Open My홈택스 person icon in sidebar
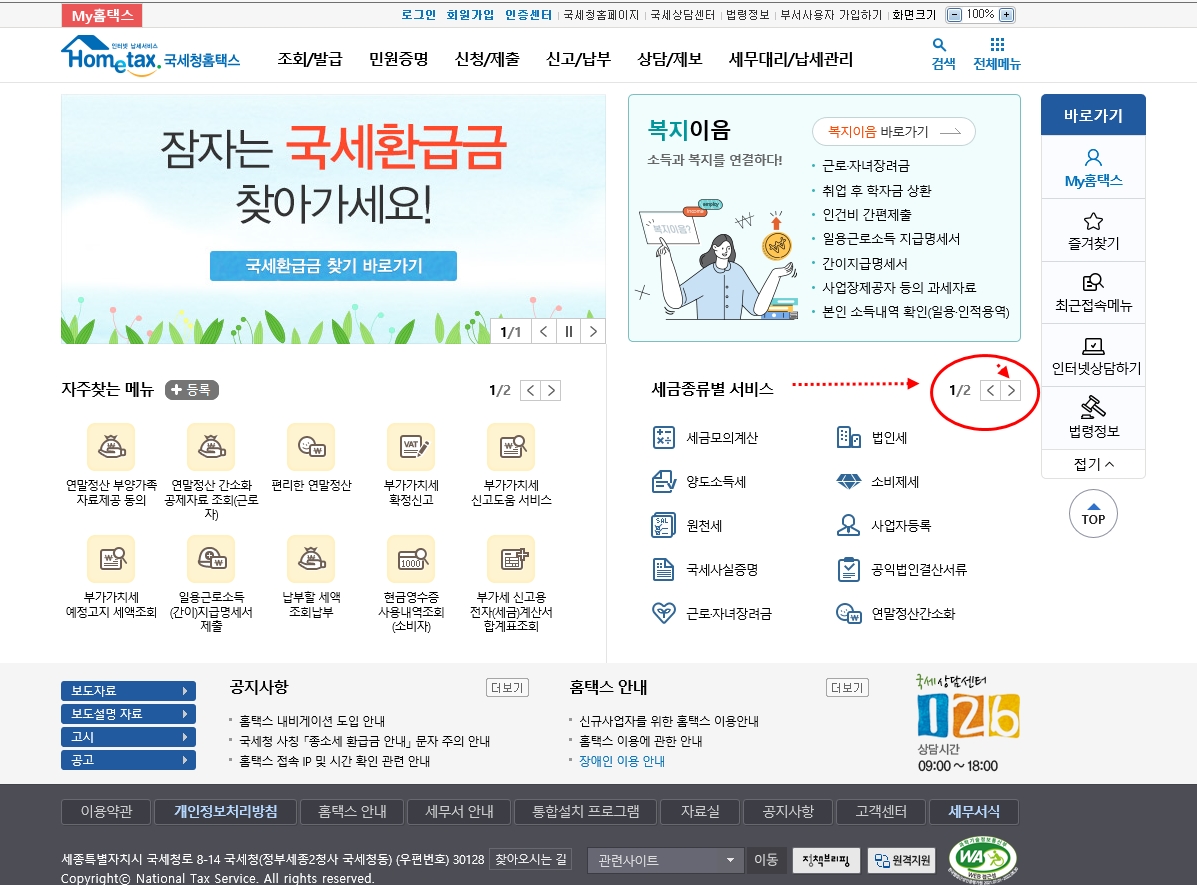 pos(1093,158)
